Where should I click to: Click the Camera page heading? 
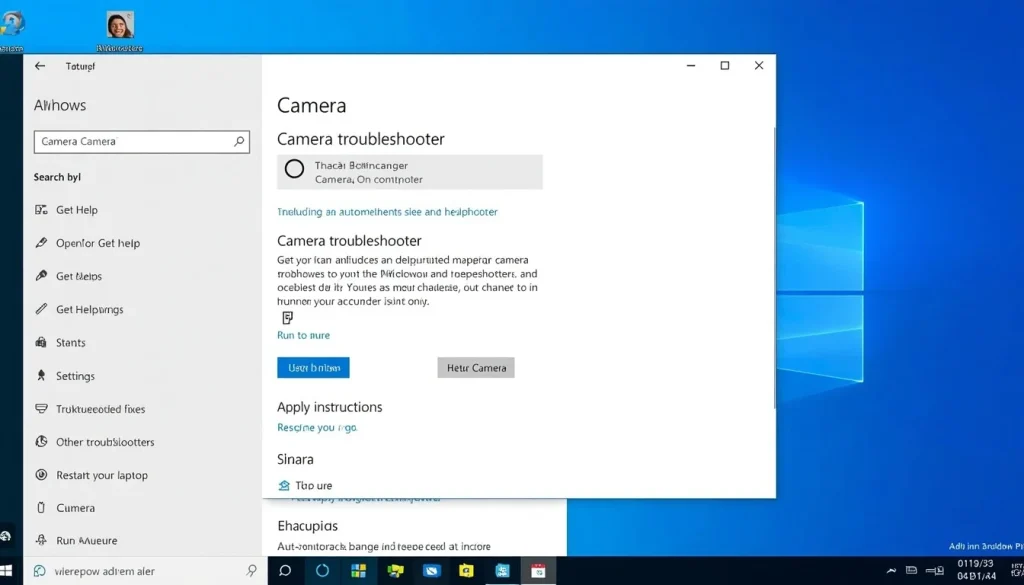tap(312, 105)
